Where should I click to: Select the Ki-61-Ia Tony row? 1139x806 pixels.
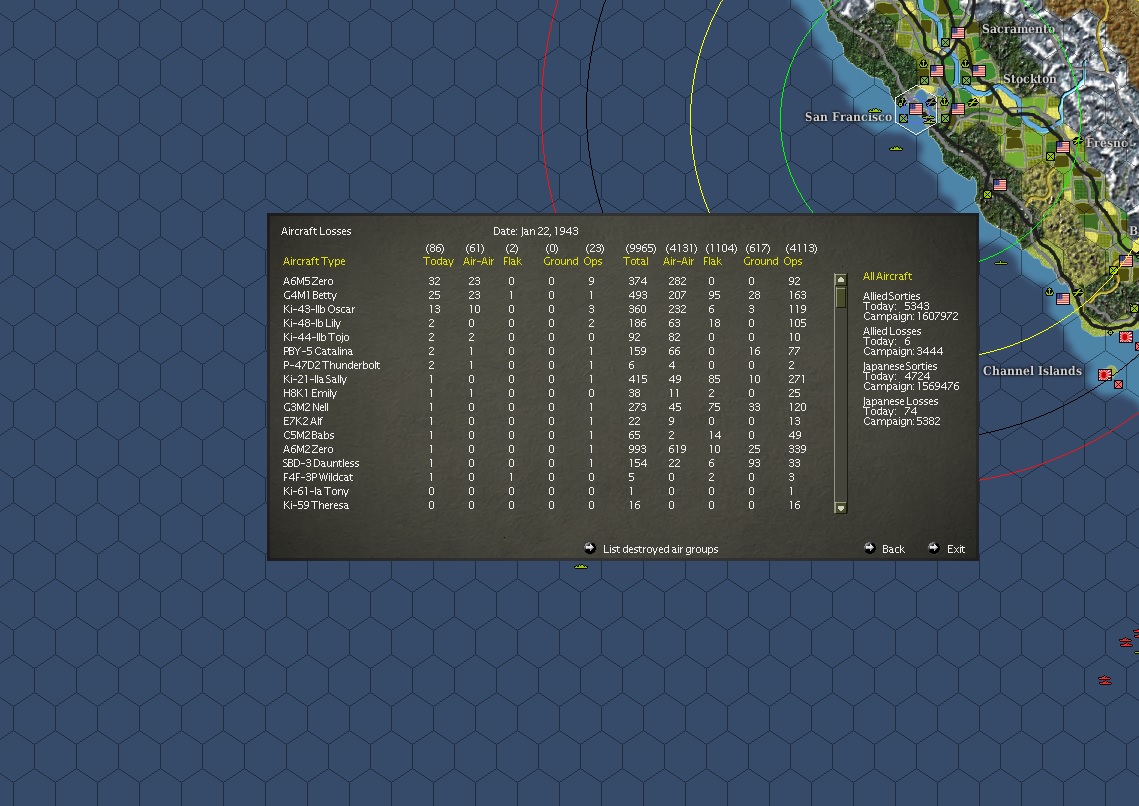pos(545,491)
